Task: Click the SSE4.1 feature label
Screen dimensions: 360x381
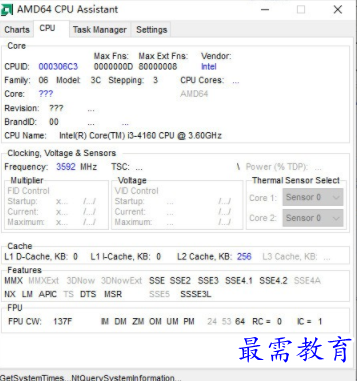Action: coord(239,281)
